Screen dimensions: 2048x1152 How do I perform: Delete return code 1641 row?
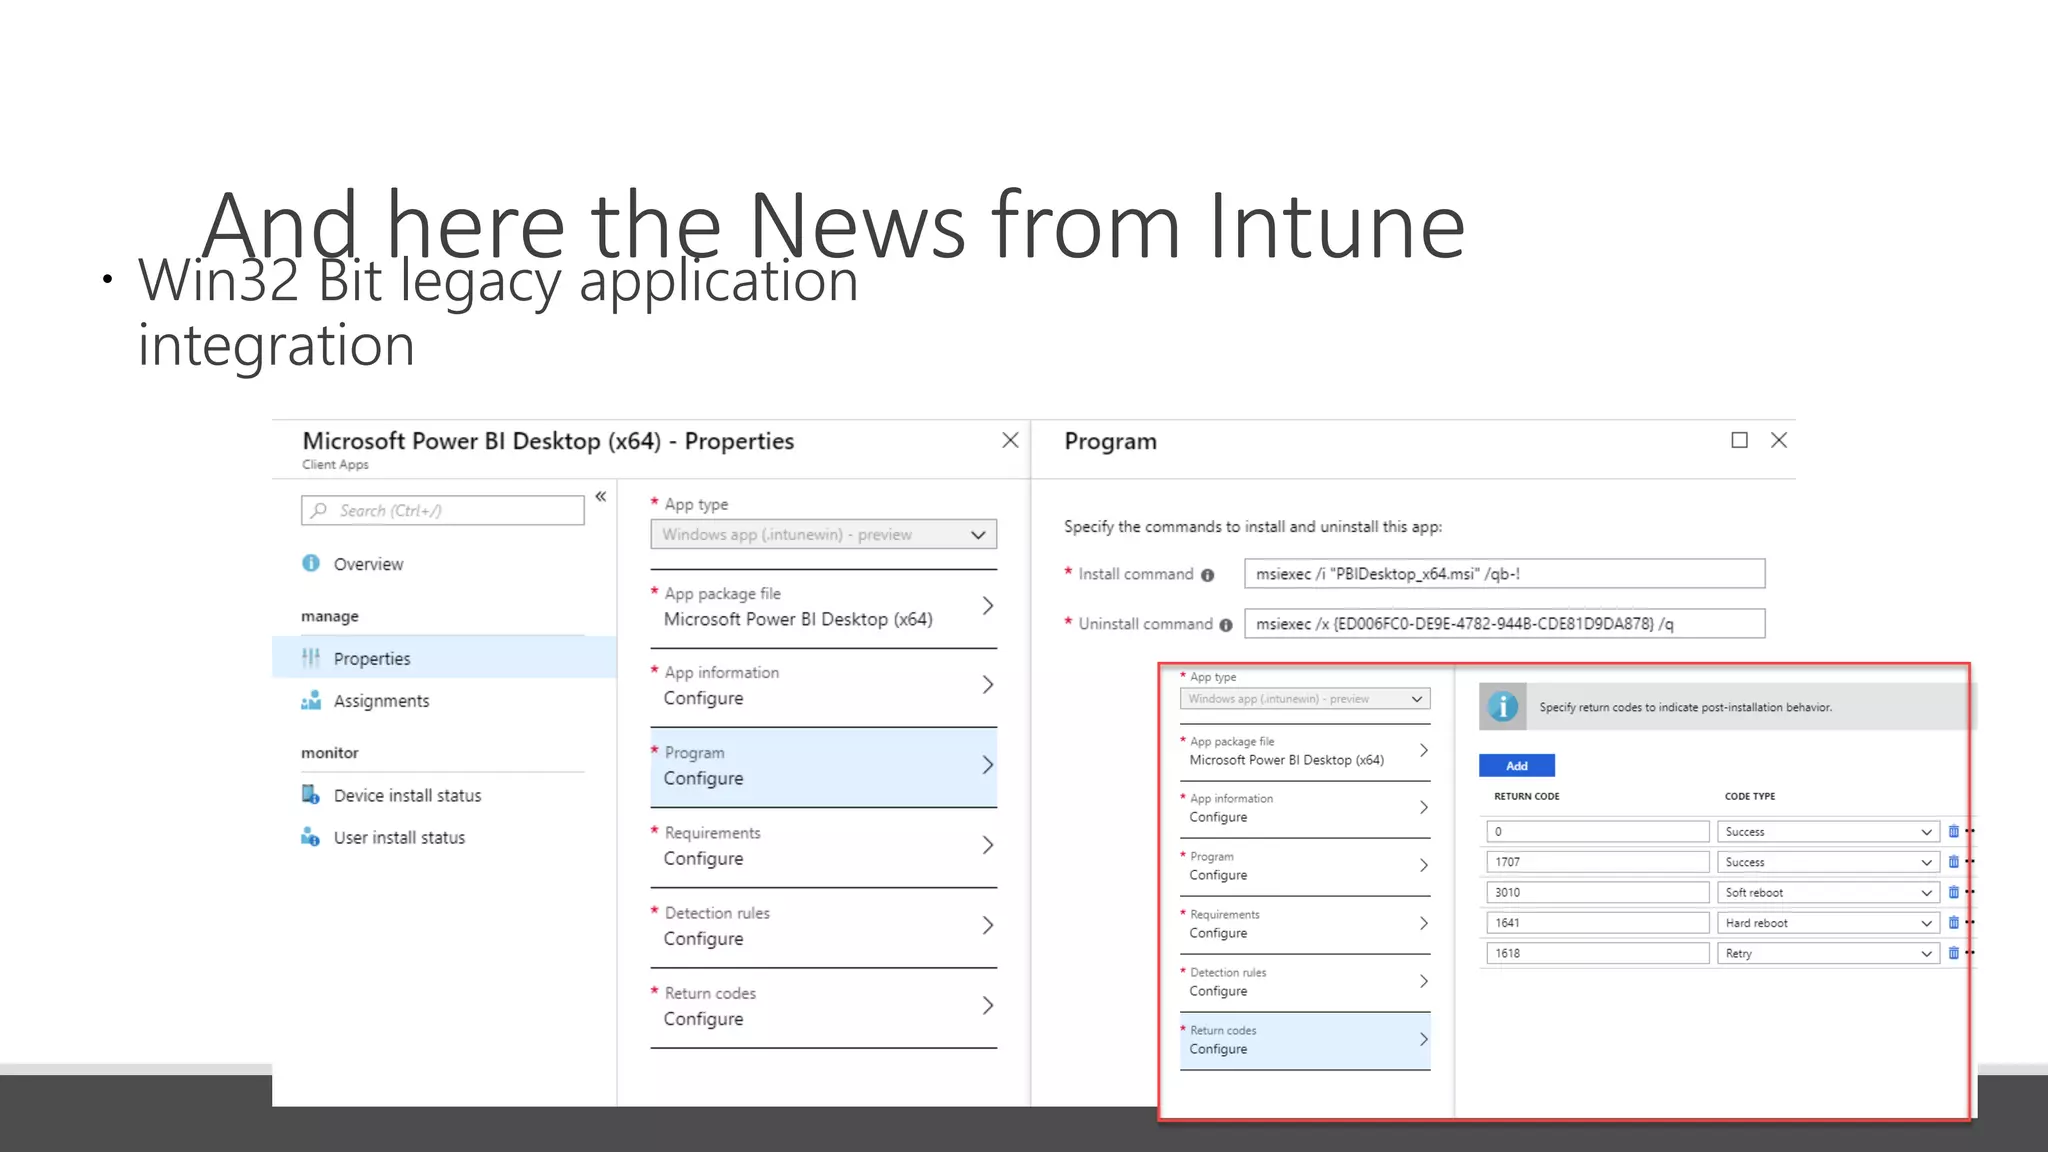coord(1953,922)
